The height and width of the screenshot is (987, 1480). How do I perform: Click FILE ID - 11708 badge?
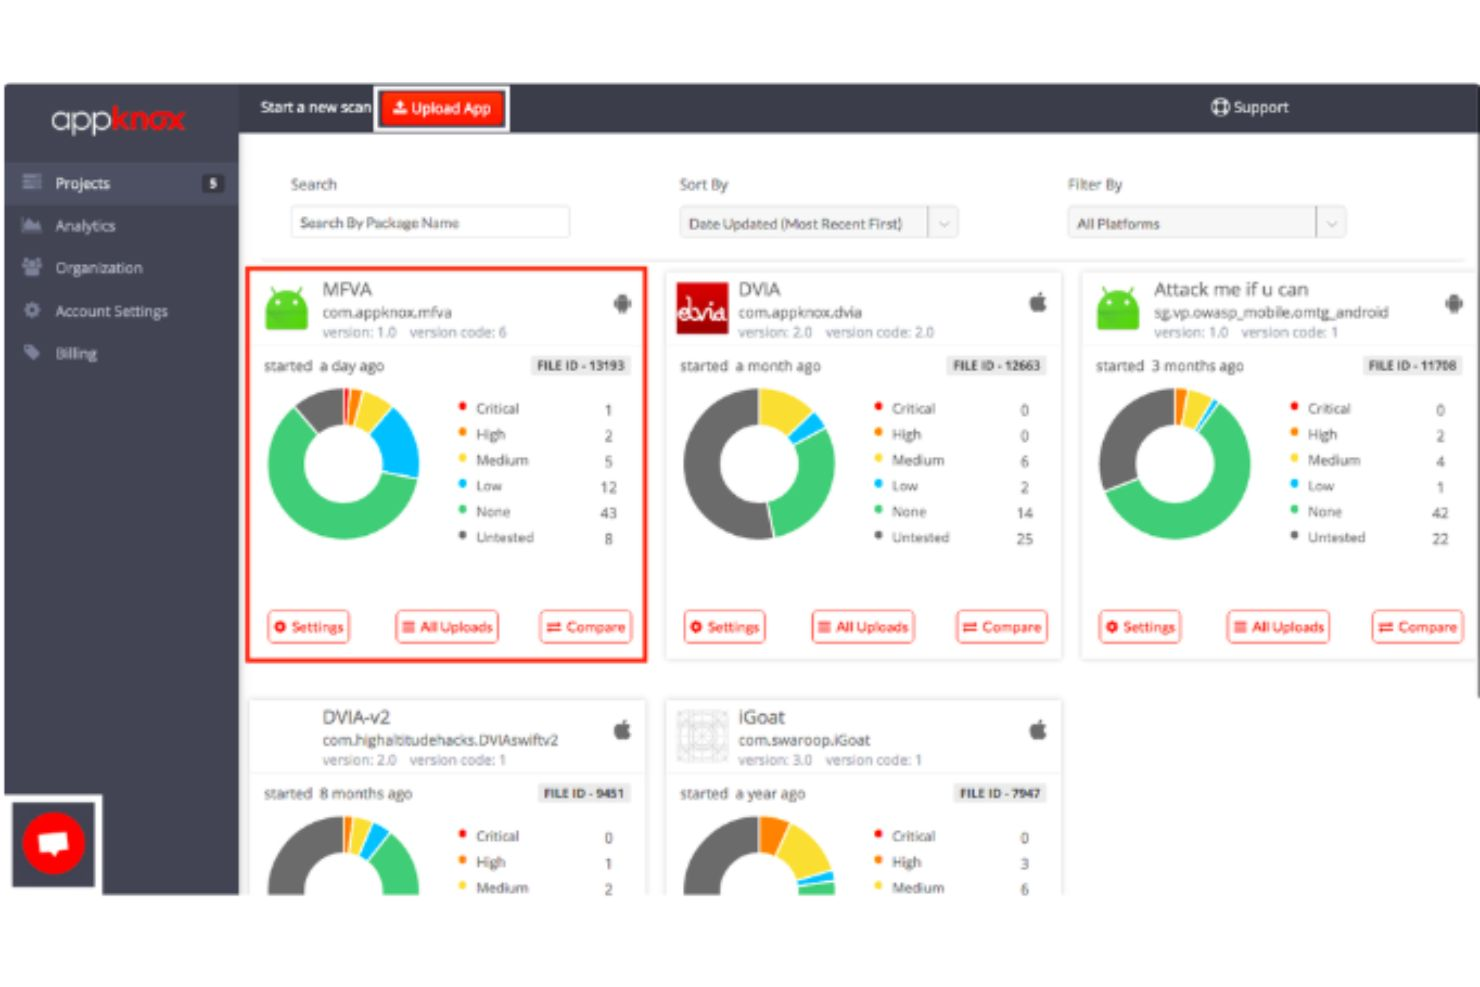[1412, 366]
